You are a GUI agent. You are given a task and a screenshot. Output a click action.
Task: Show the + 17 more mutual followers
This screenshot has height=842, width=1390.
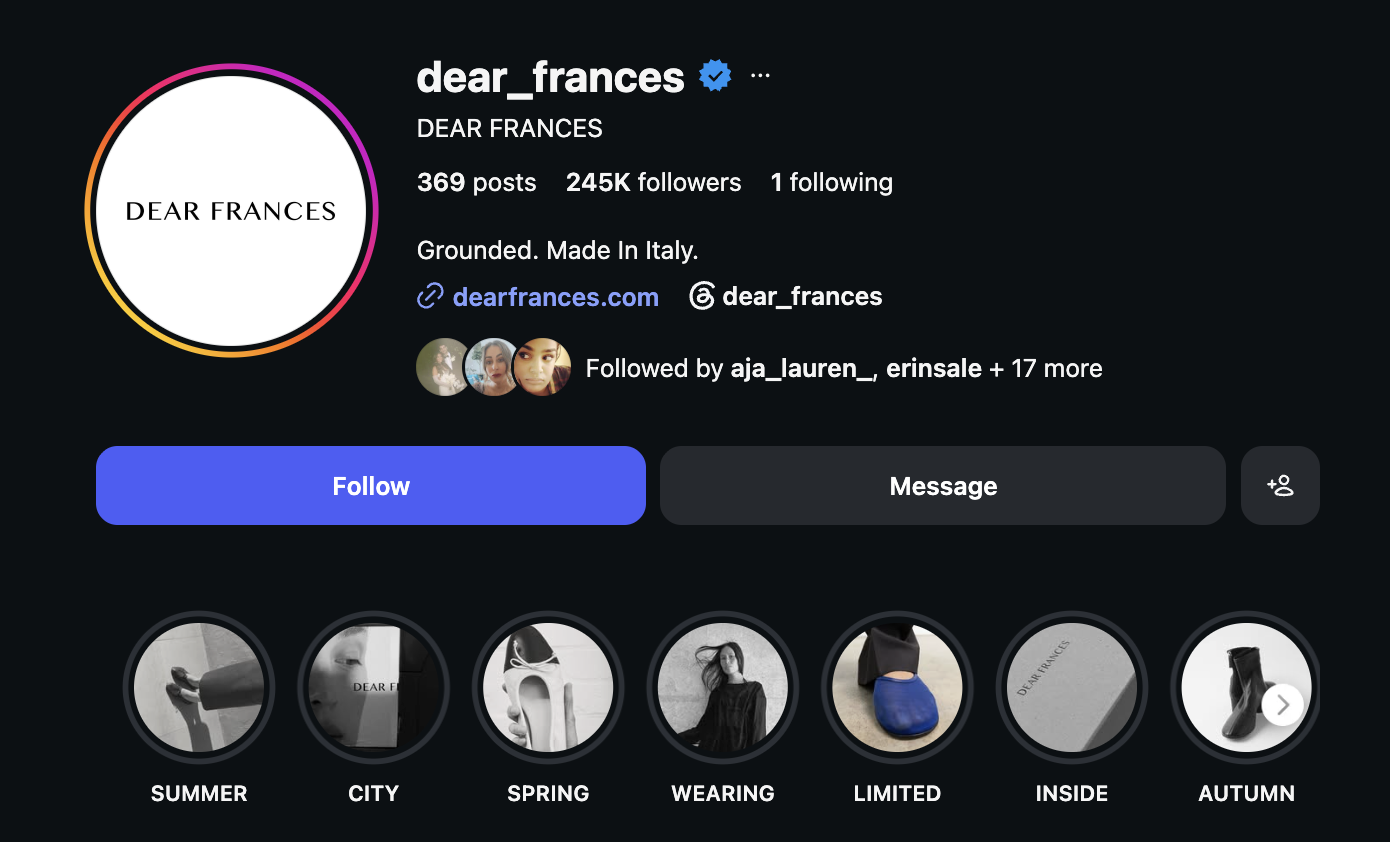tap(1046, 368)
